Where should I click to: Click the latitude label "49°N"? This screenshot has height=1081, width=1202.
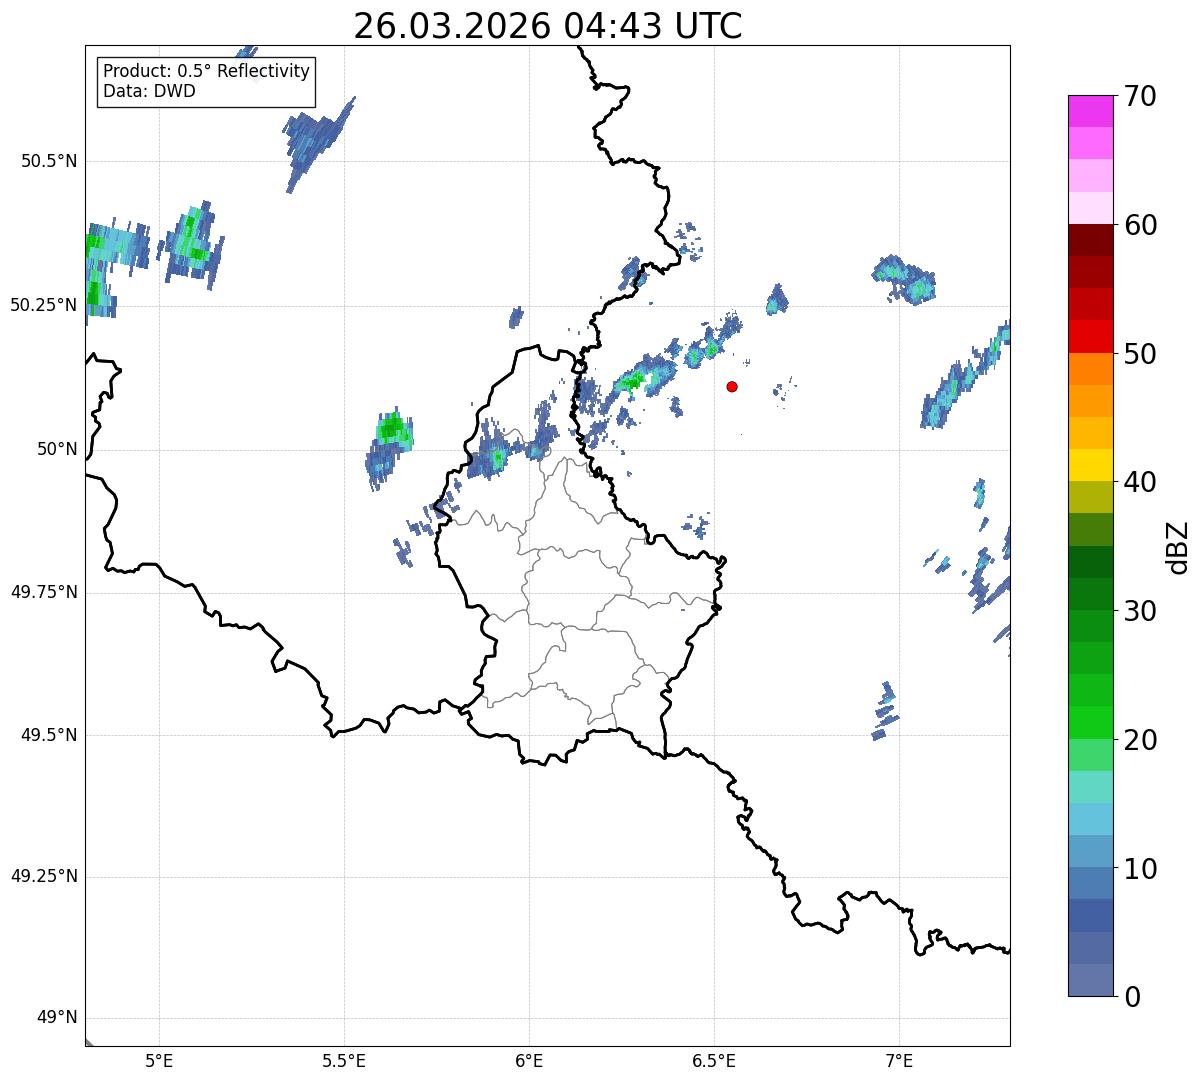[58, 1018]
